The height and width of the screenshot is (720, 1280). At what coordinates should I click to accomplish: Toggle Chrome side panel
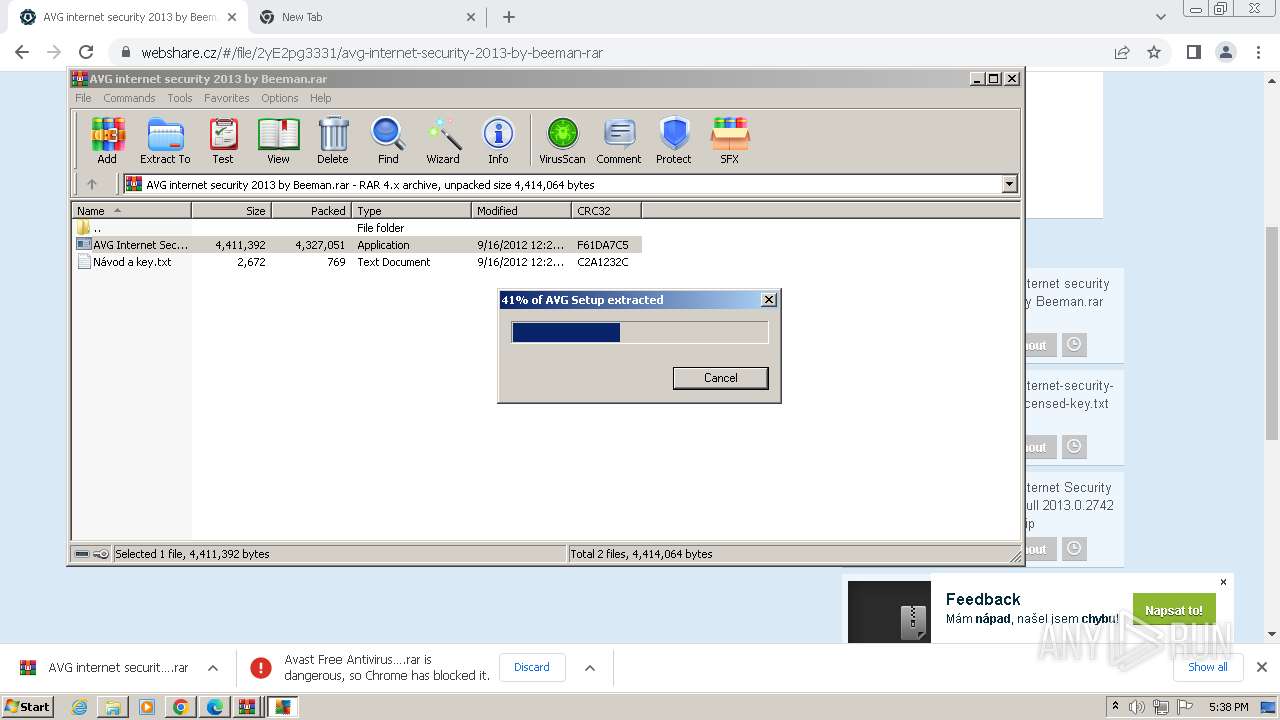tap(1193, 52)
